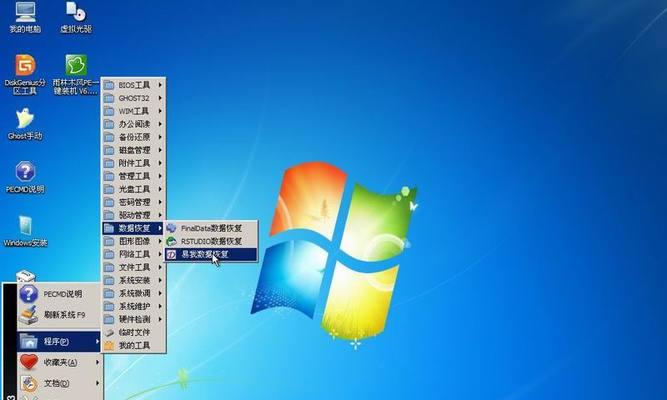Choose 管理工具 in the programs menu

(134, 176)
